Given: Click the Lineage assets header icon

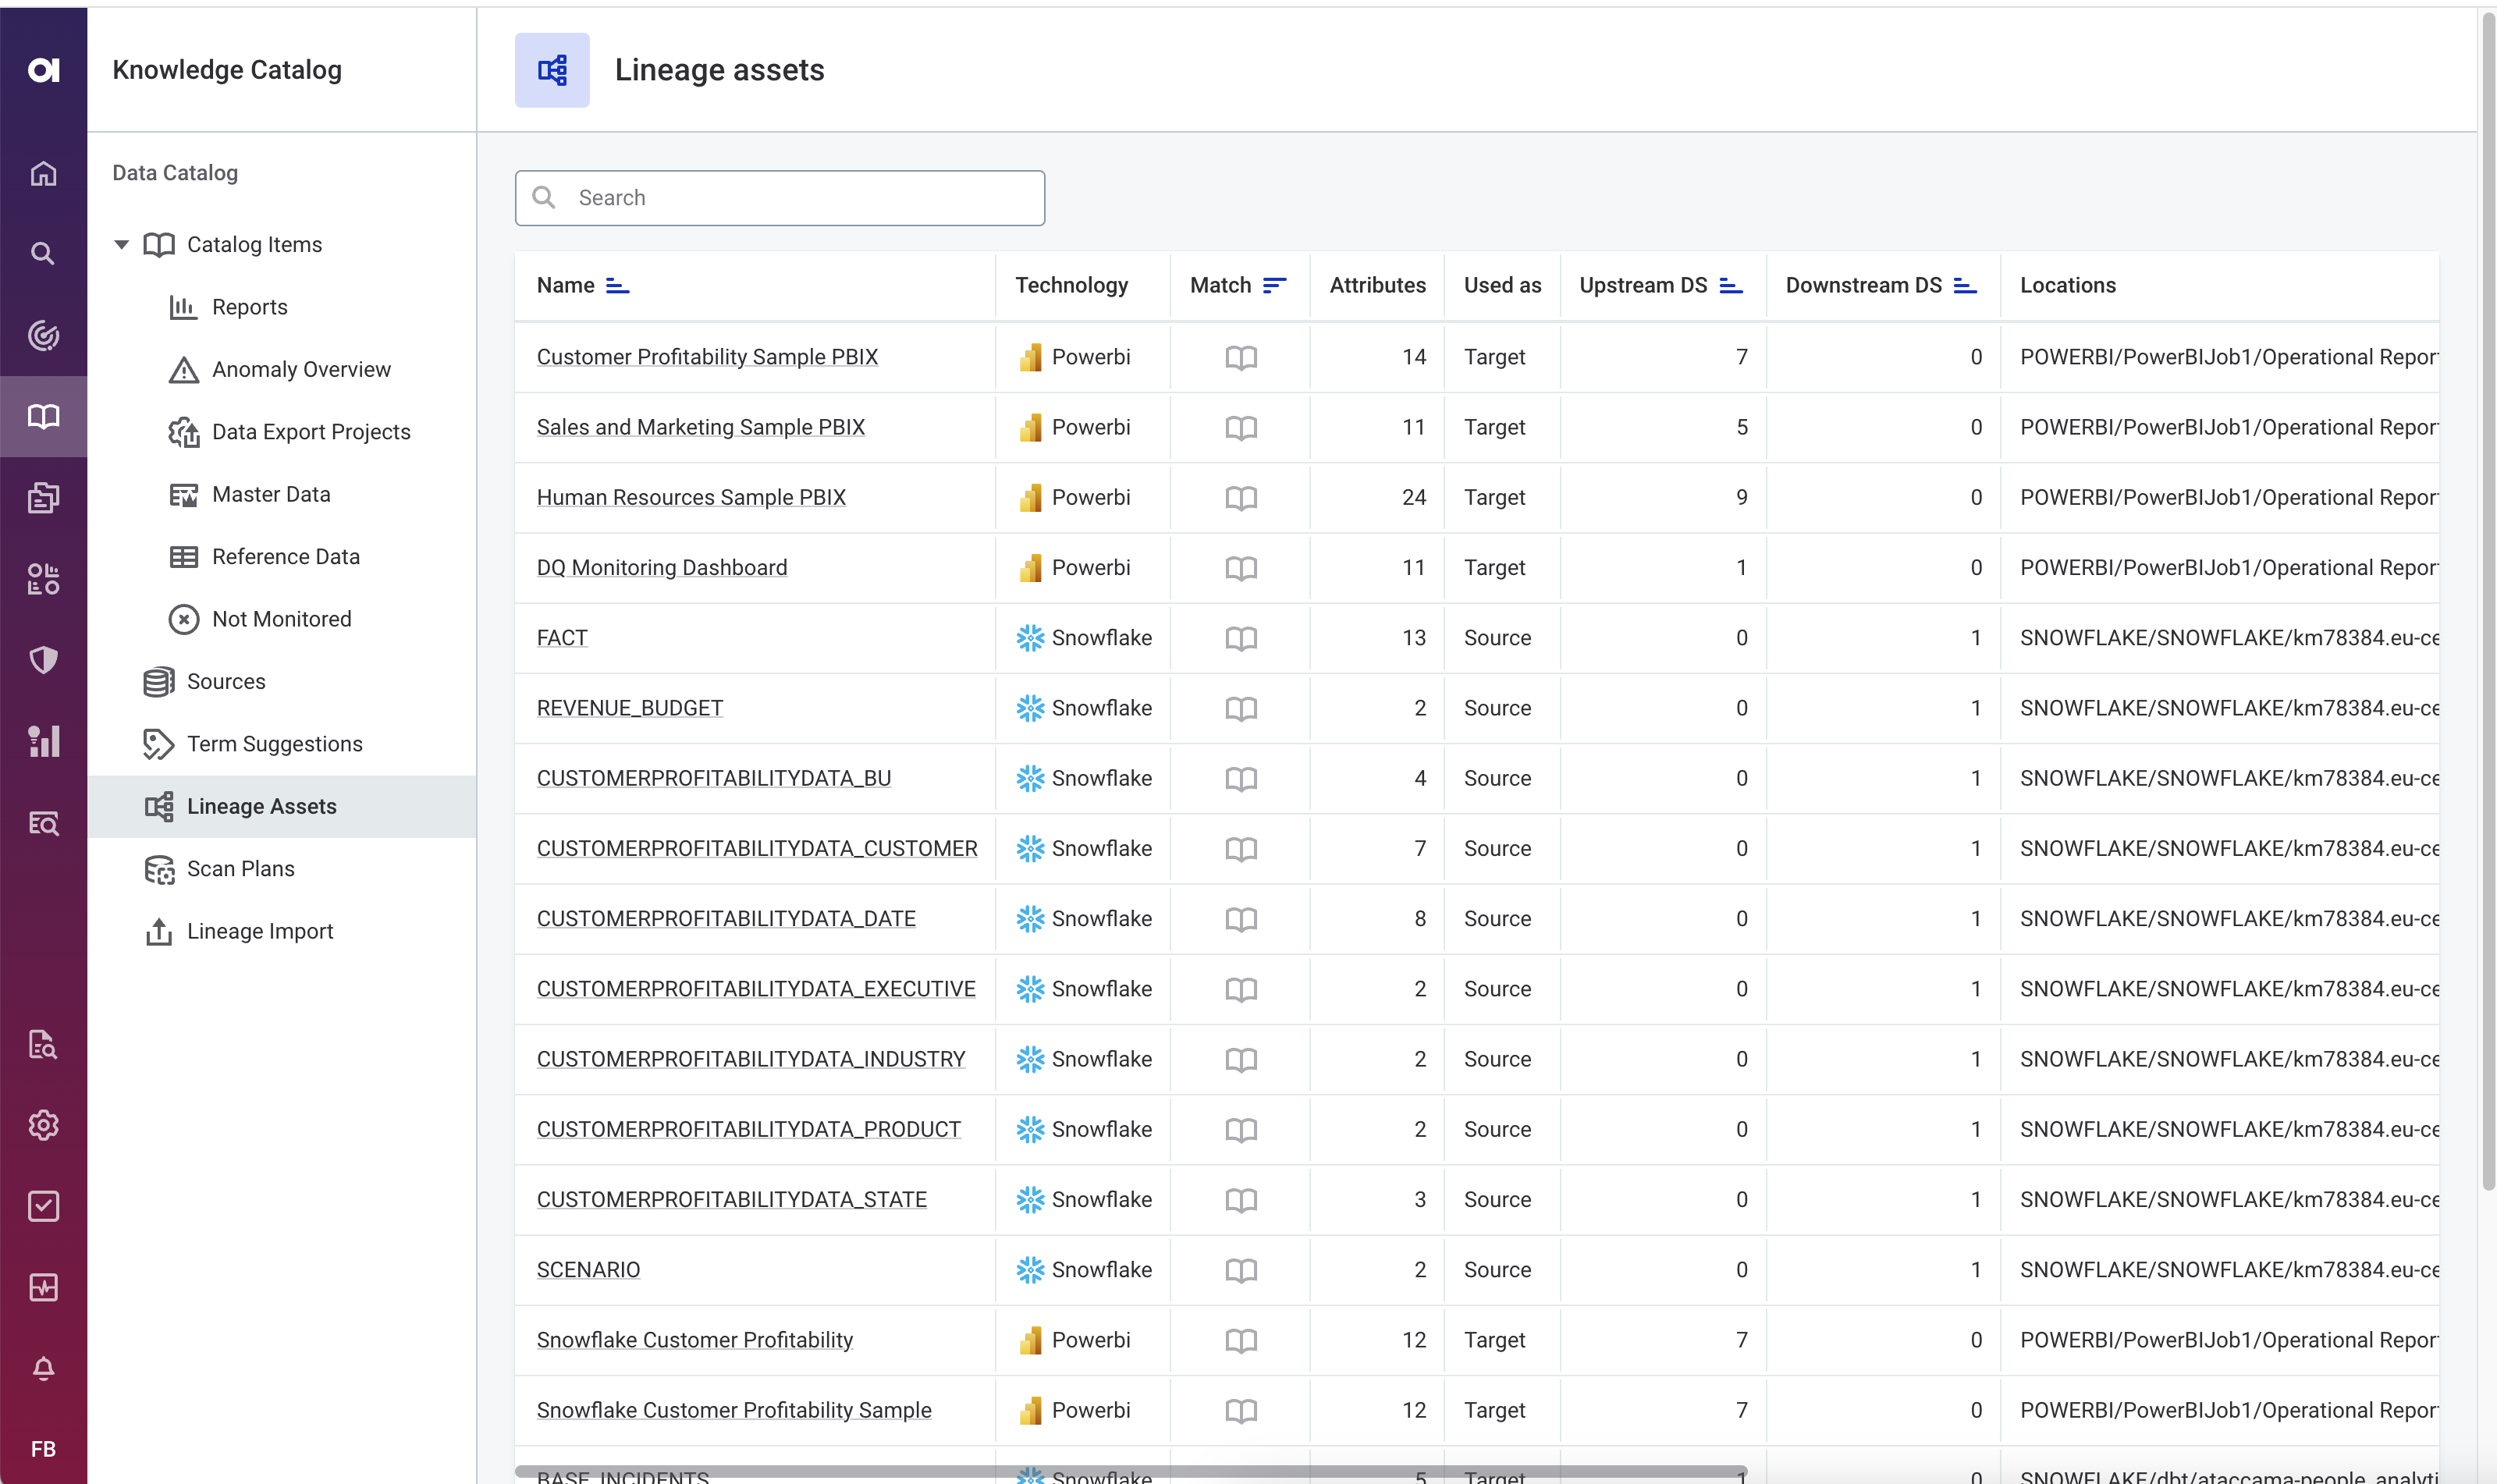Looking at the screenshot, I should pyautogui.click(x=552, y=70).
